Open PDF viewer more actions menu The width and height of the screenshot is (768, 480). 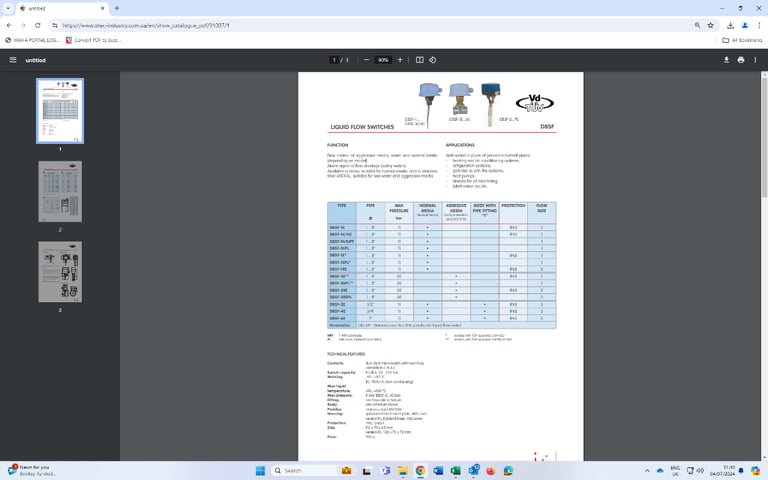coord(755,60)
